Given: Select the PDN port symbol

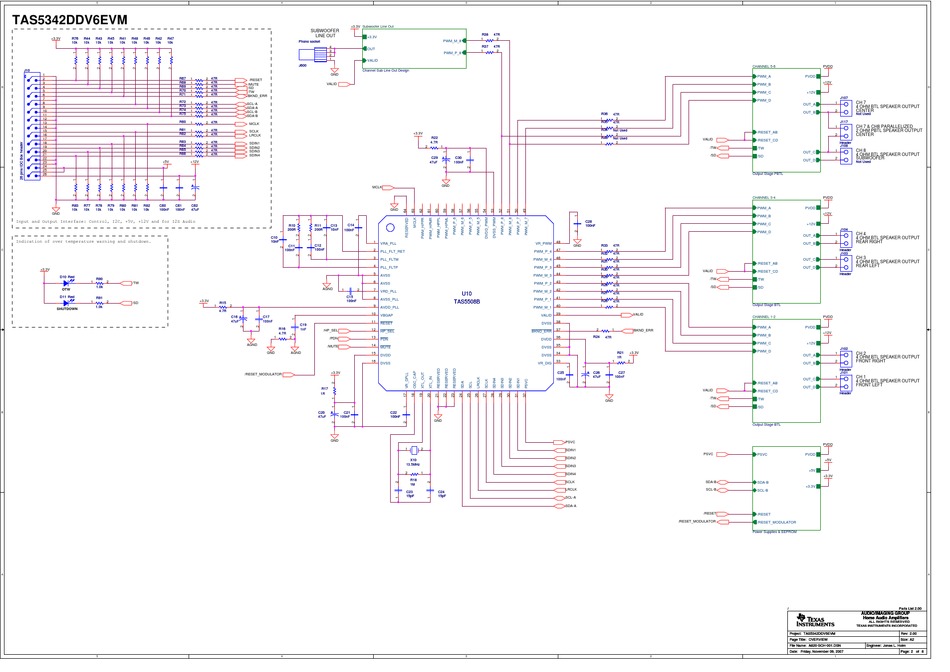Looking at the screenshot, I should click(x=343, y=339).
